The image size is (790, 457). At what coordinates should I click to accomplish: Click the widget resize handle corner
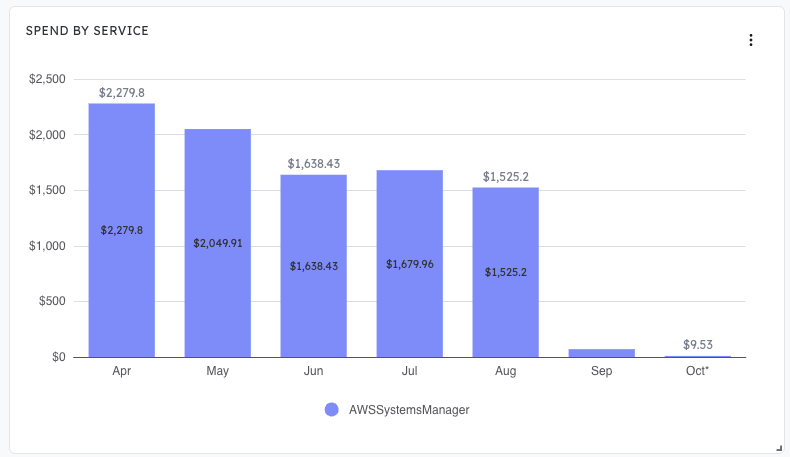(779, 447)
